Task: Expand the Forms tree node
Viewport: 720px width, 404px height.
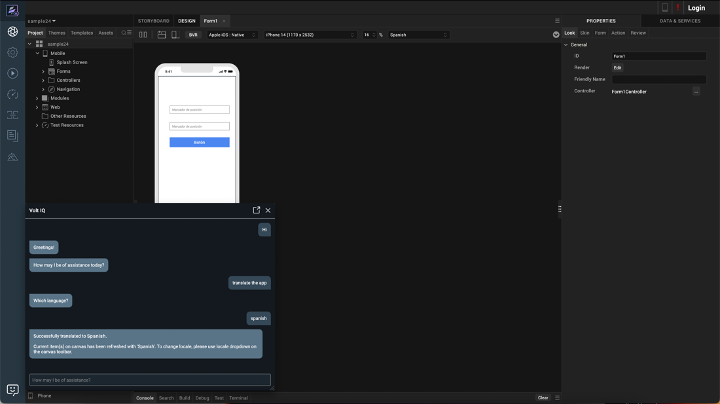Action: pyautogui.click(x=43, y=71)
